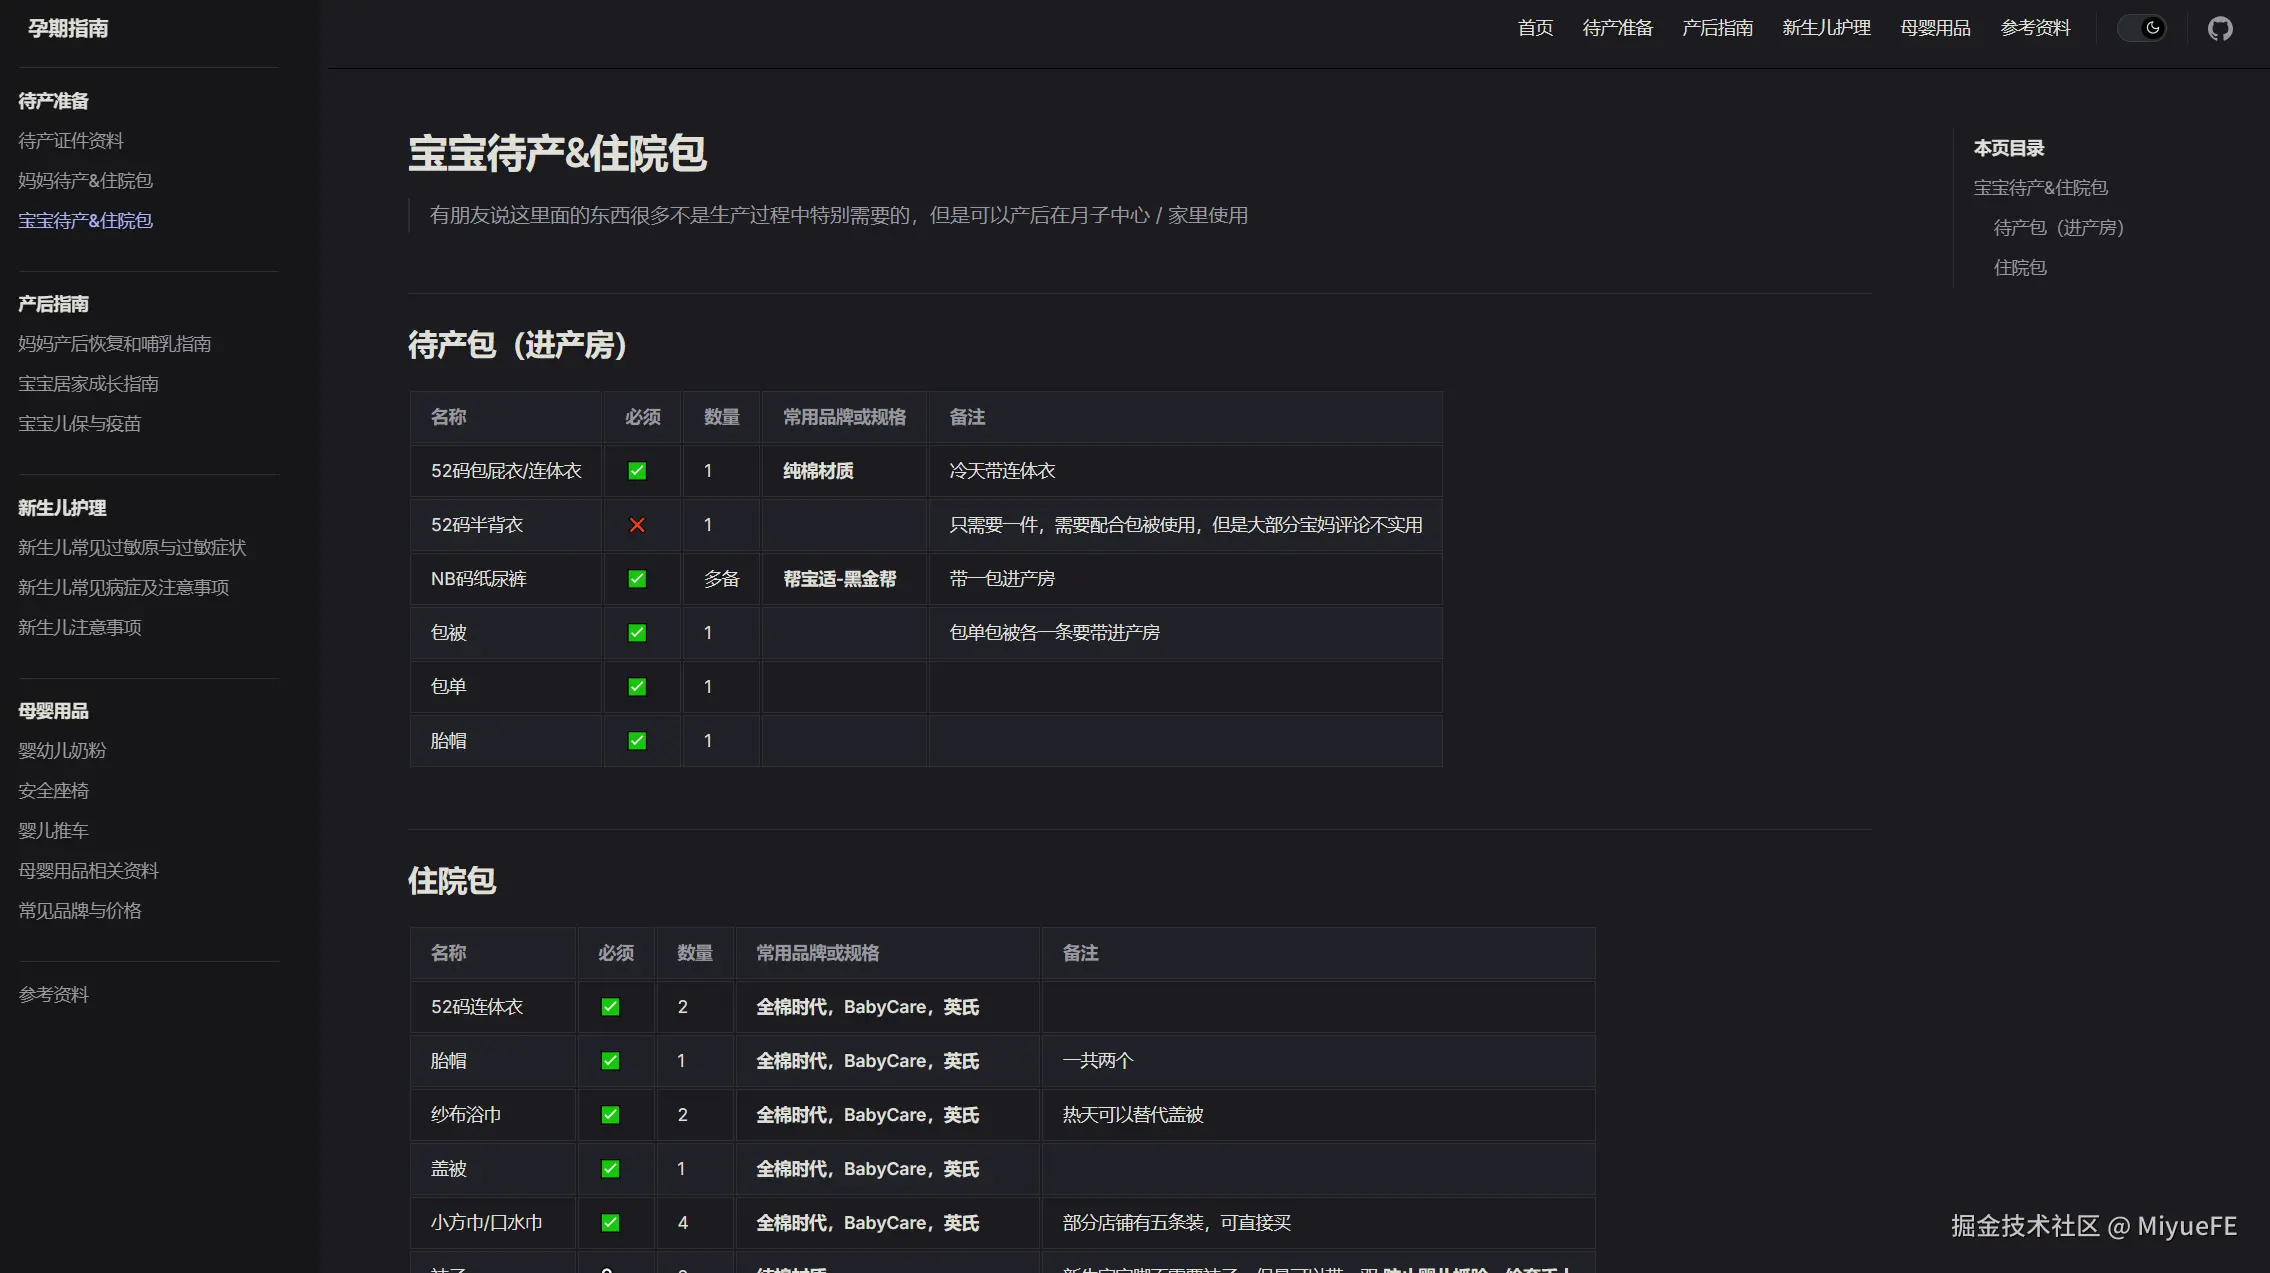
Task: Jump to 待产包（进产房）via the TOC
Action: click(2057, 228)
